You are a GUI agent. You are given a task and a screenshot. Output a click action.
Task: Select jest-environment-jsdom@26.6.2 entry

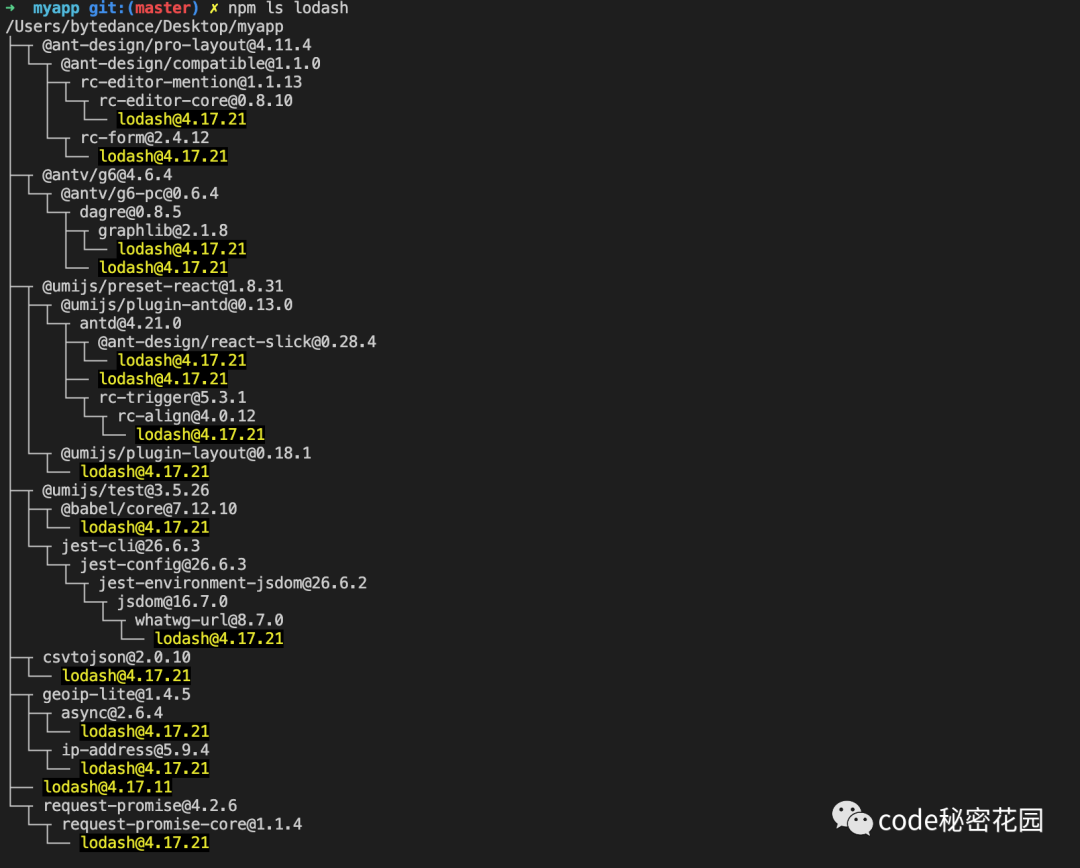[x=232, y=583]
